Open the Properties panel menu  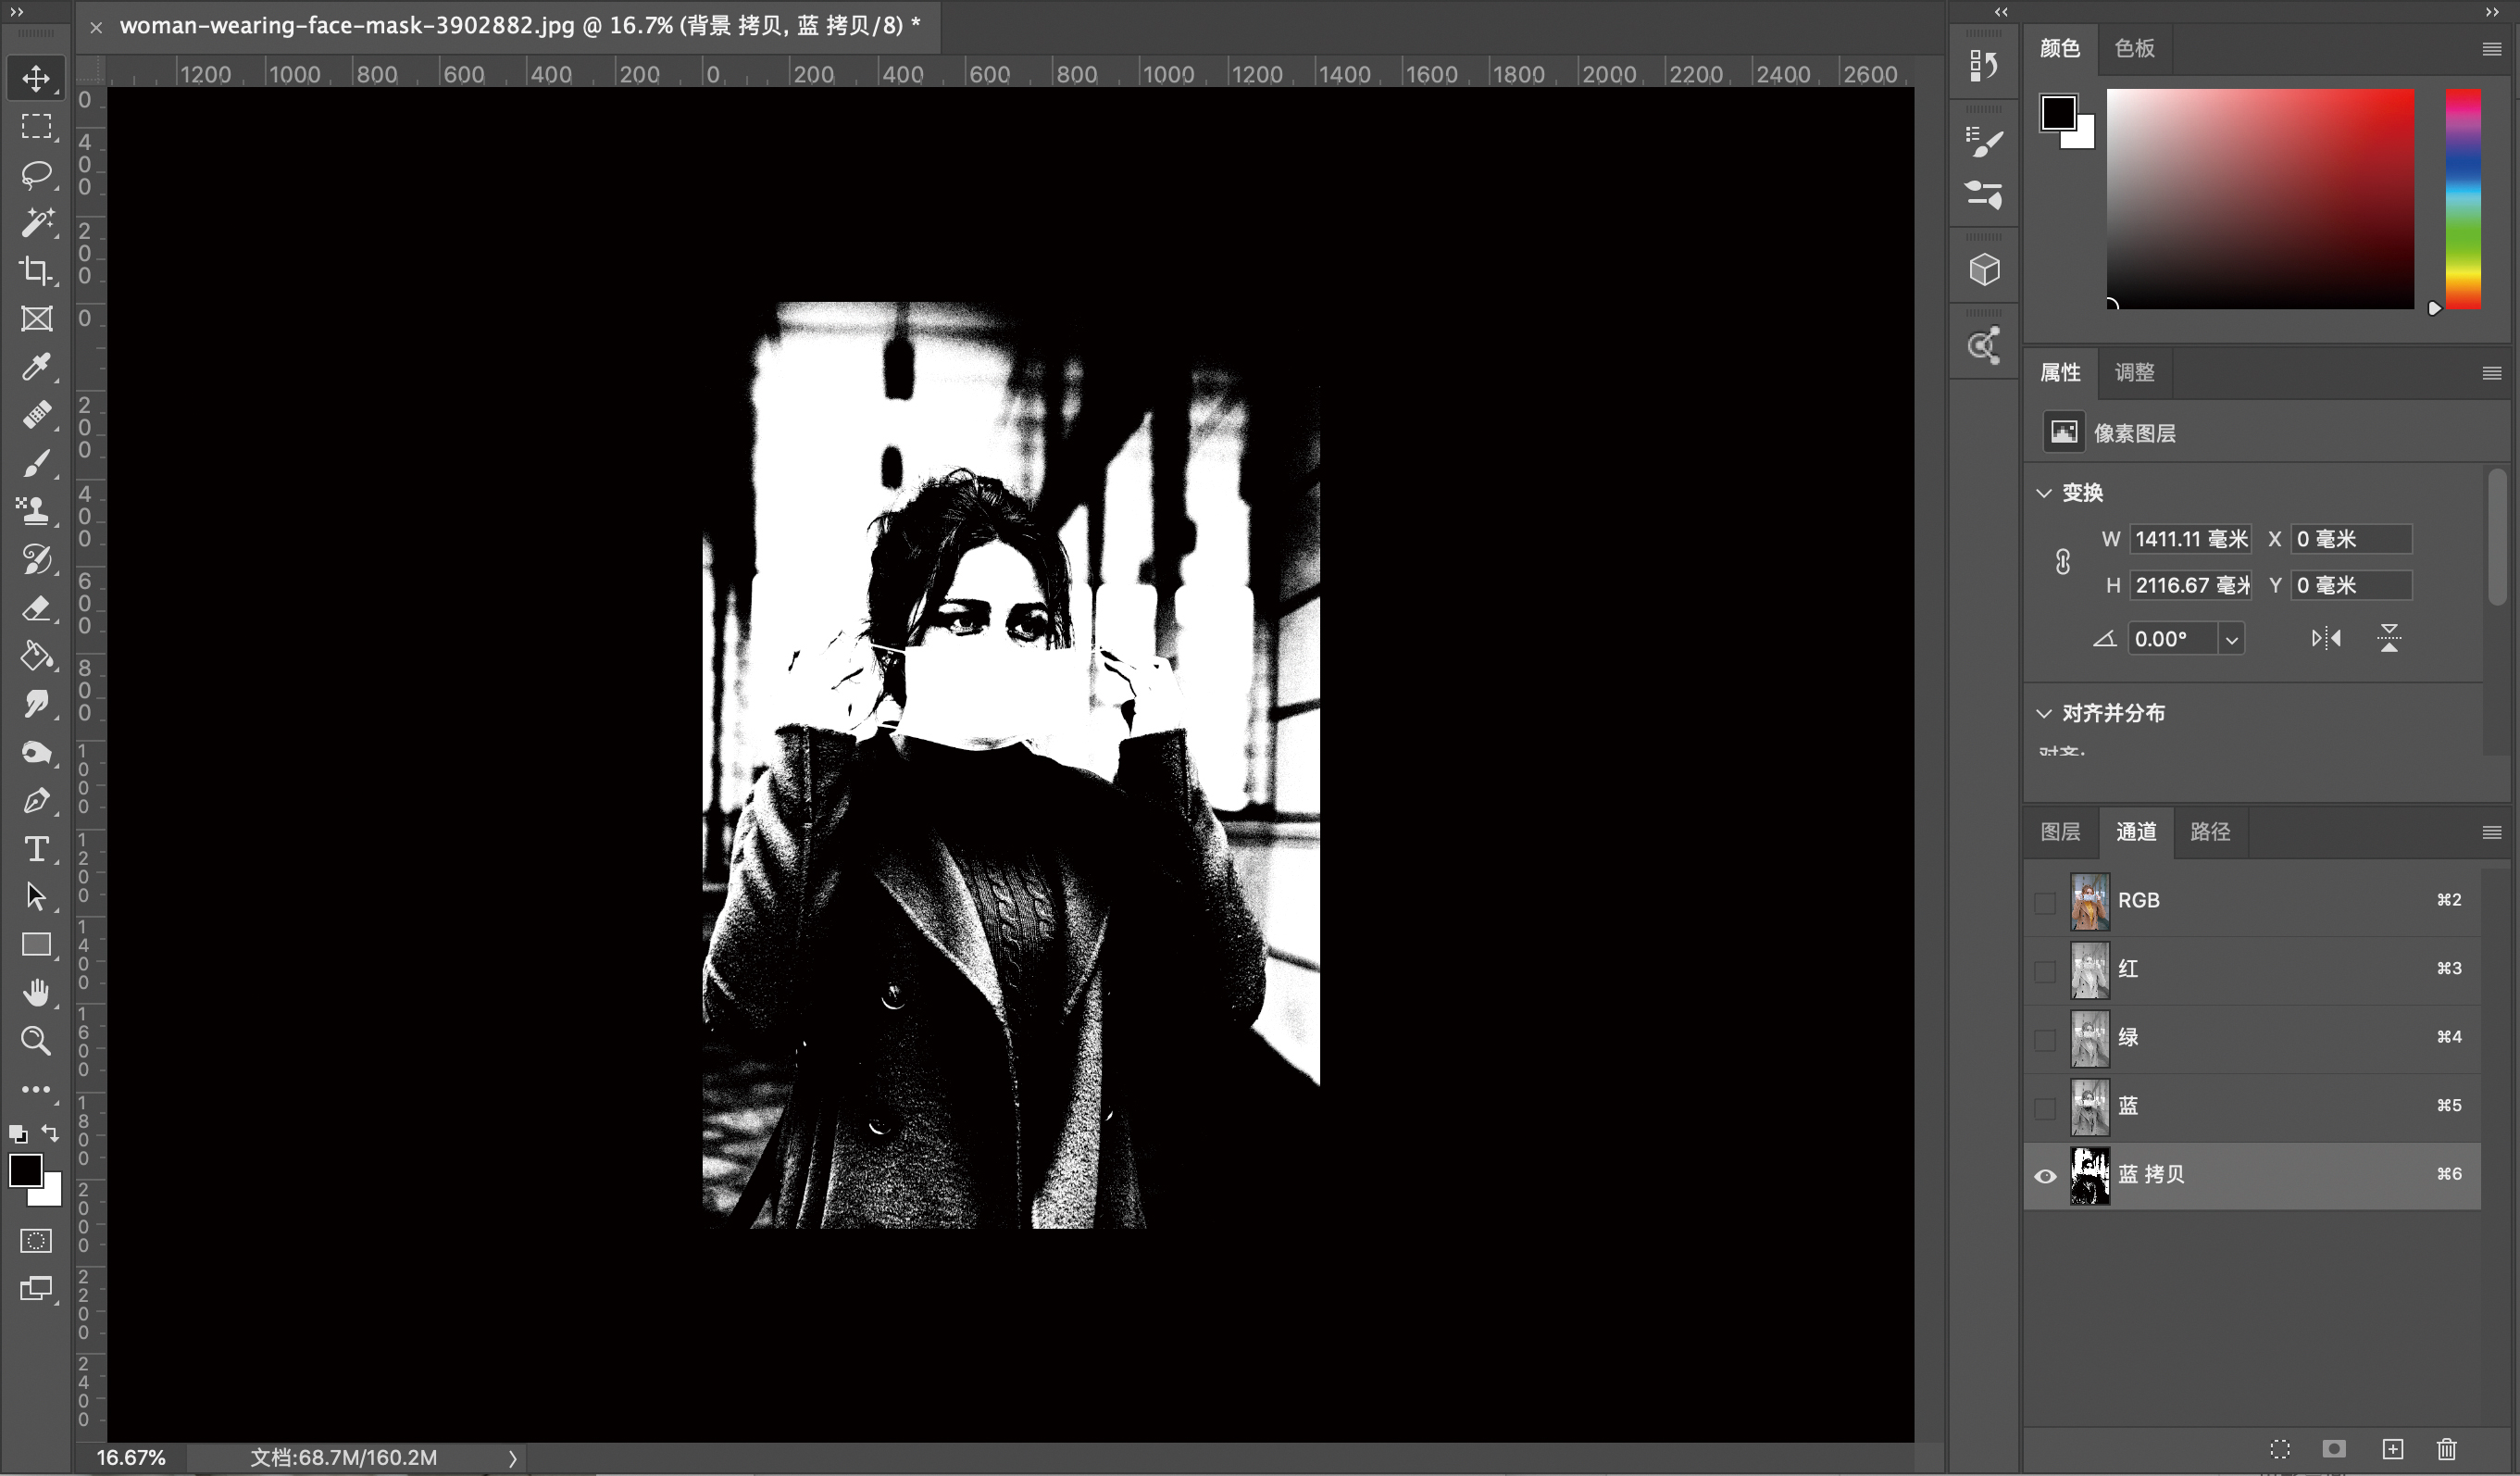(x=2491, y=373)
